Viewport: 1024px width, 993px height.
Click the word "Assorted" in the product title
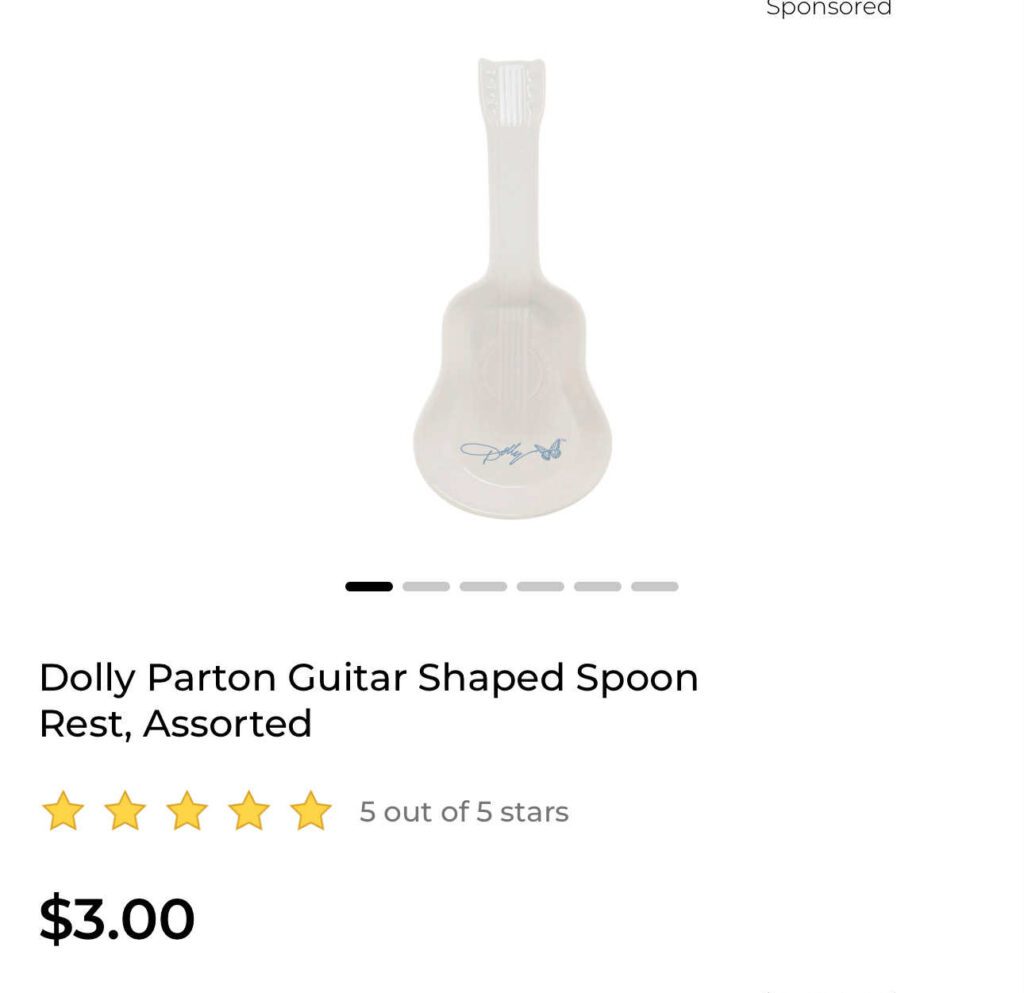[x=227, y=723]
